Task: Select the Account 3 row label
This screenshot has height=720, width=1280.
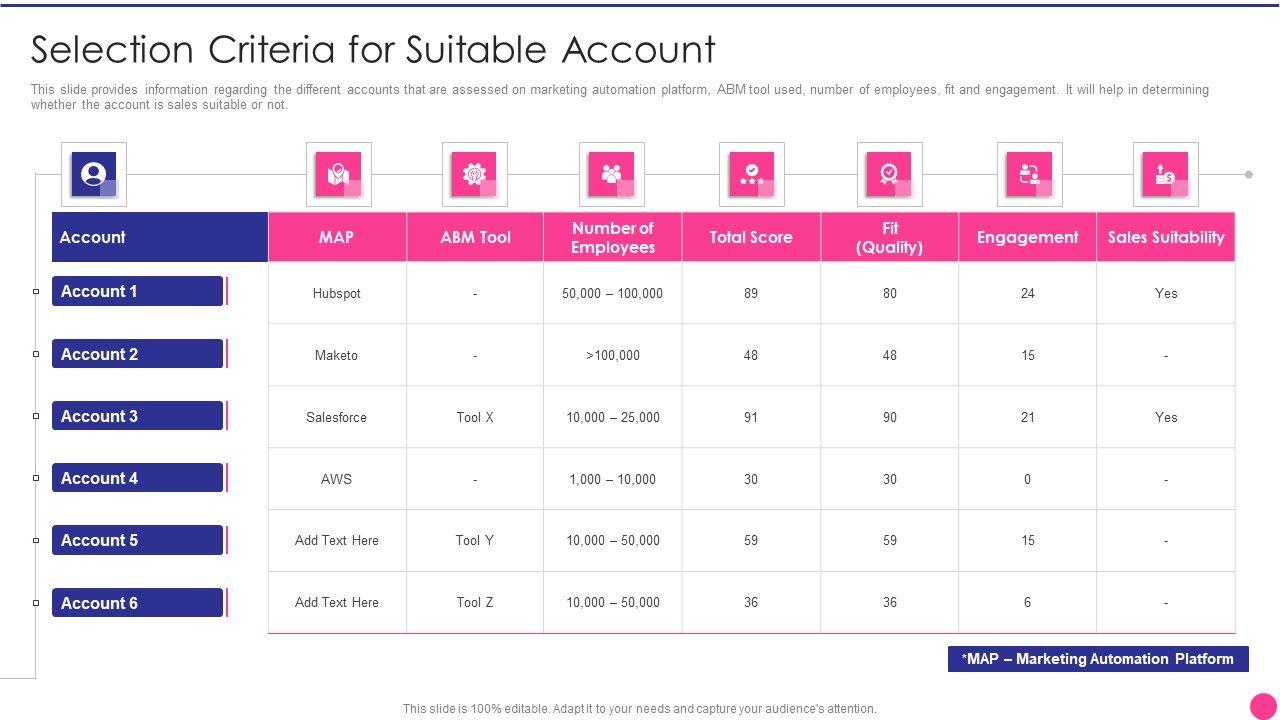Action: point(137,416)
